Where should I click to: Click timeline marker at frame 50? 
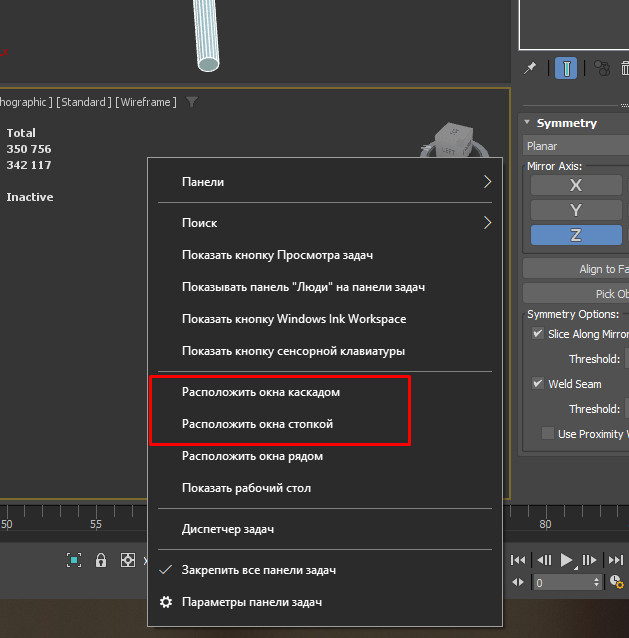click(6, 524)
